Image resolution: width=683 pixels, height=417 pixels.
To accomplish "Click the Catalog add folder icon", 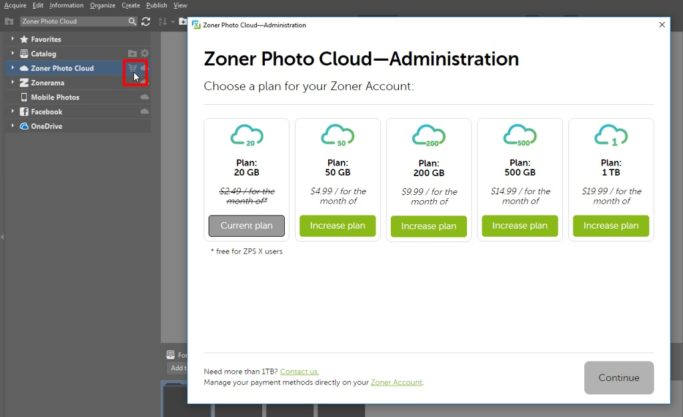I will 132,53.
